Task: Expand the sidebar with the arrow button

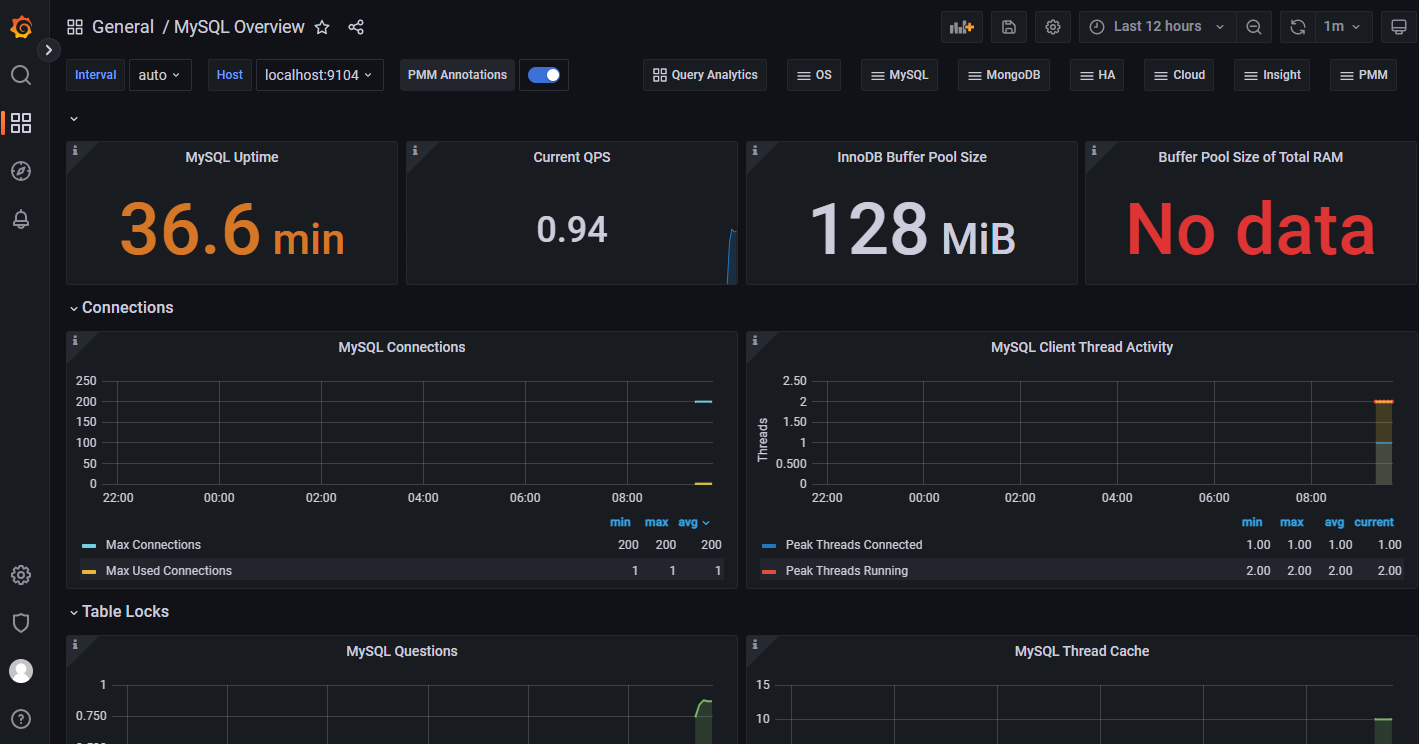Action: tap(48, 49)
